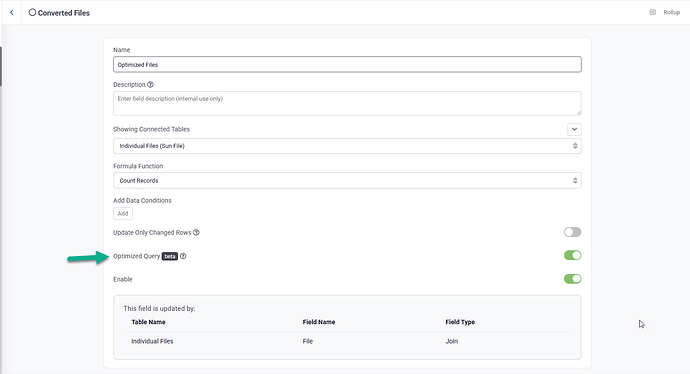Image resolution: width=690 pixels, height=374 pixels.
Task: Click the Rollup label
Action: (x=672, y=12)
